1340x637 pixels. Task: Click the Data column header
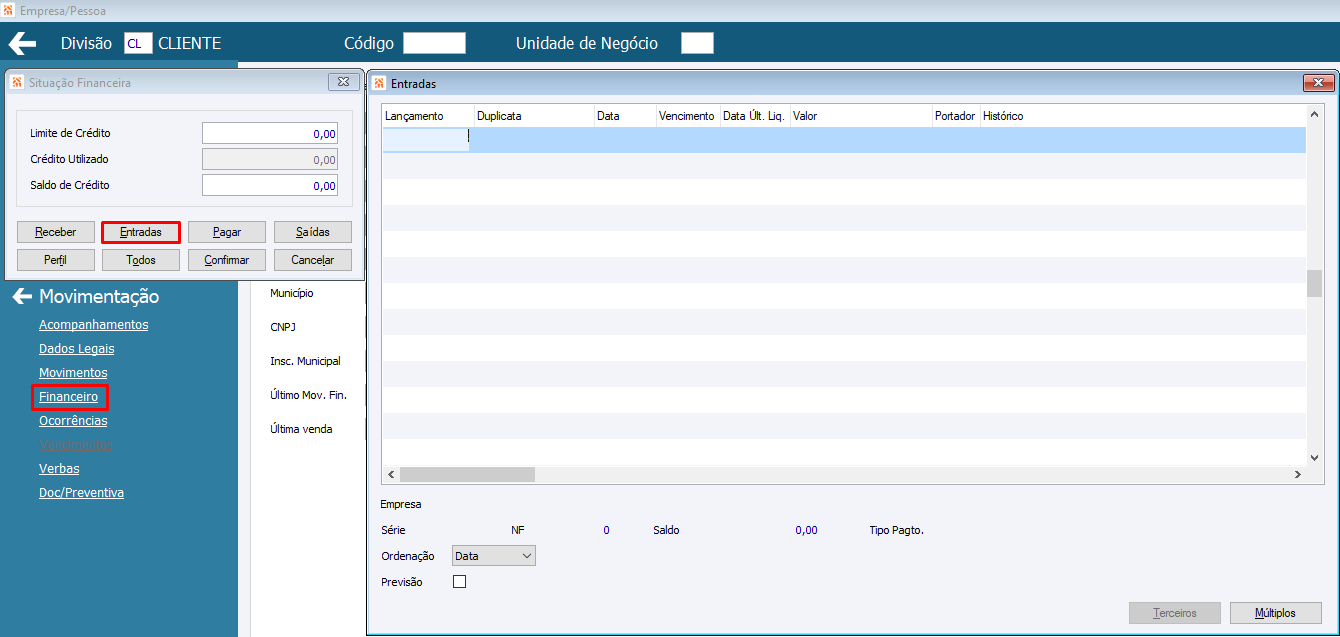pos(625,116)
